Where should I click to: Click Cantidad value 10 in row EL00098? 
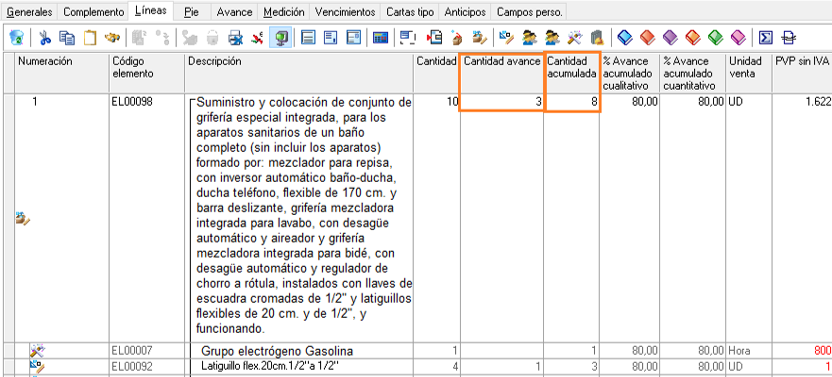click(x=453, y=102)
